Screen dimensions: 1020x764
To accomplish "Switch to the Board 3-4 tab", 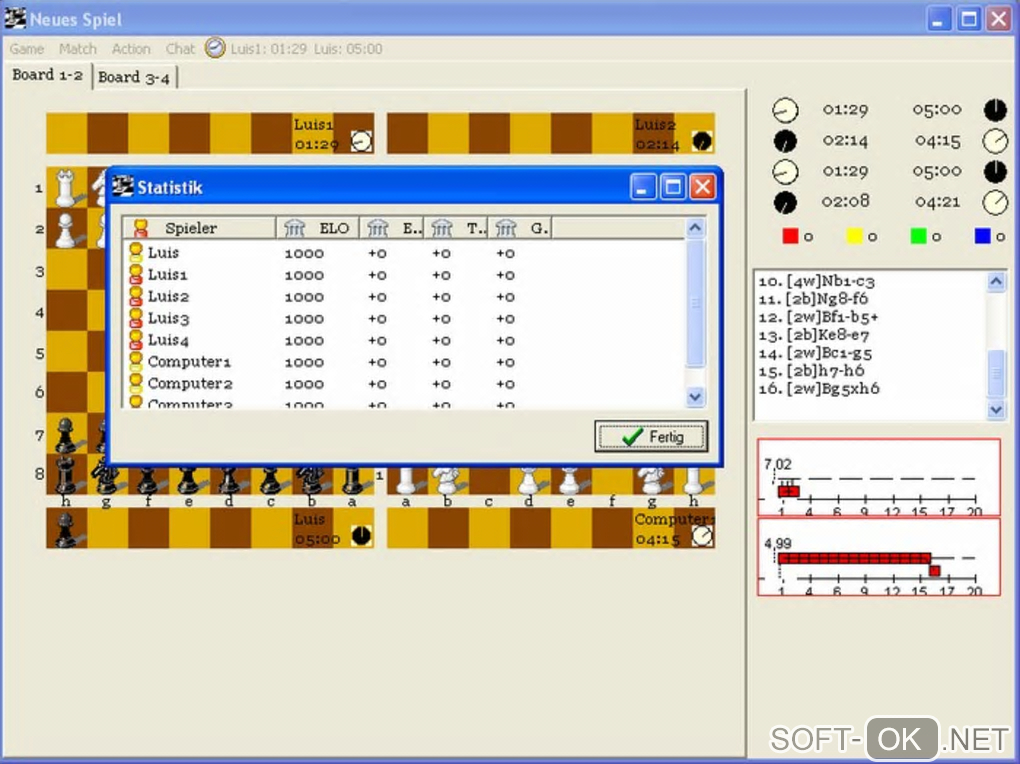I will tap(134, 77).
